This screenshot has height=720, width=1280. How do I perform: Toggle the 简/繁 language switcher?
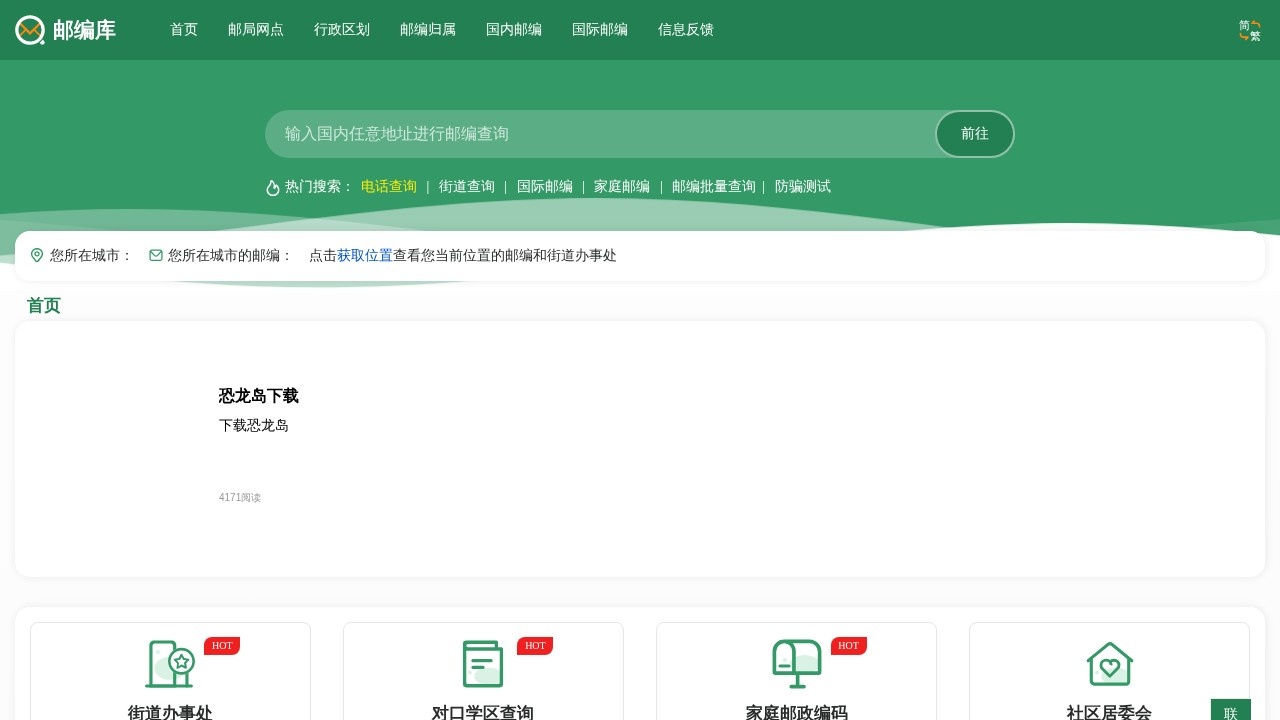[x=1250, y=30]
